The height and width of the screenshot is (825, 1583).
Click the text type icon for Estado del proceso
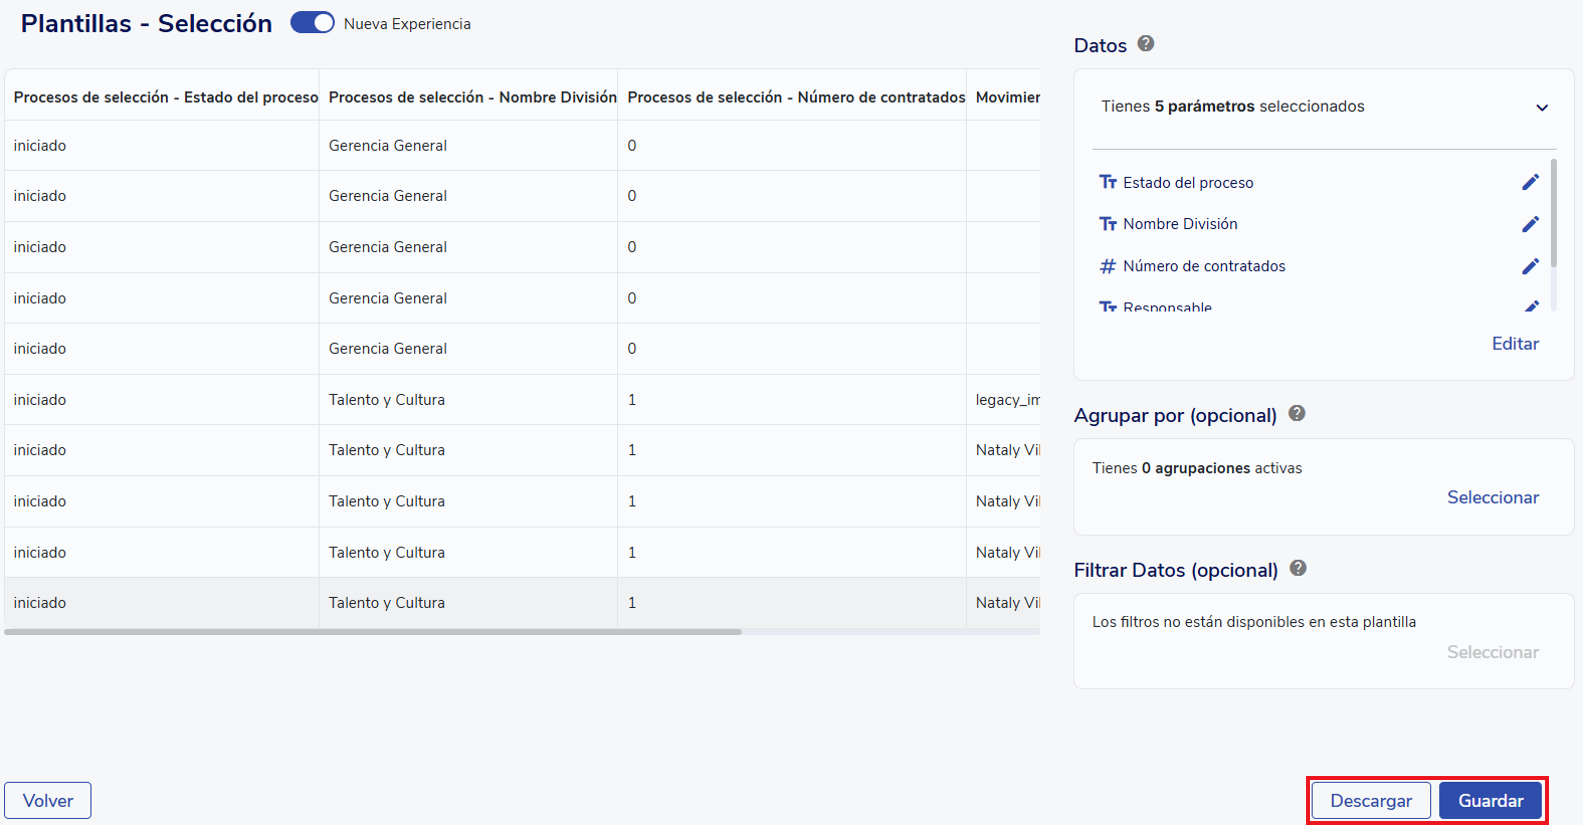coord(1108,182)
